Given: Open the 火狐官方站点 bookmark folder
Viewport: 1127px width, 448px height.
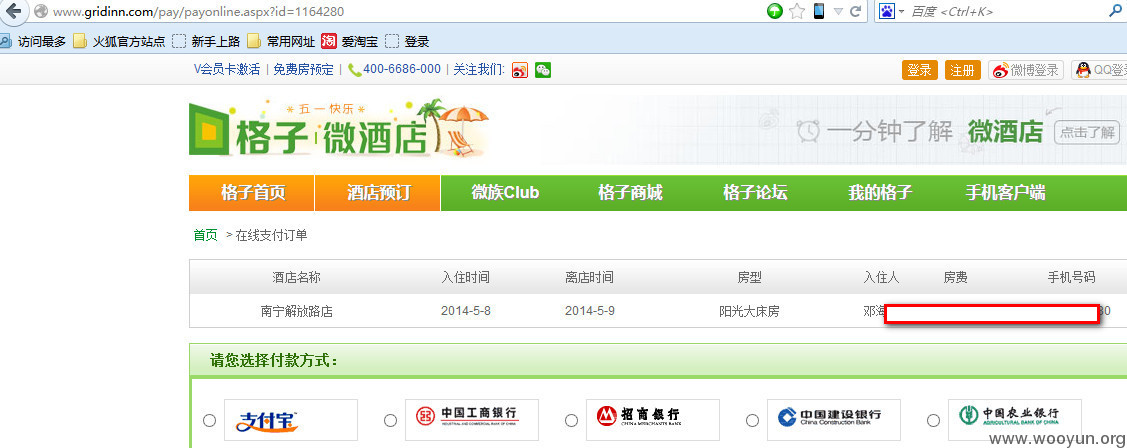Looking at the screenshot, I should point(119,42).
